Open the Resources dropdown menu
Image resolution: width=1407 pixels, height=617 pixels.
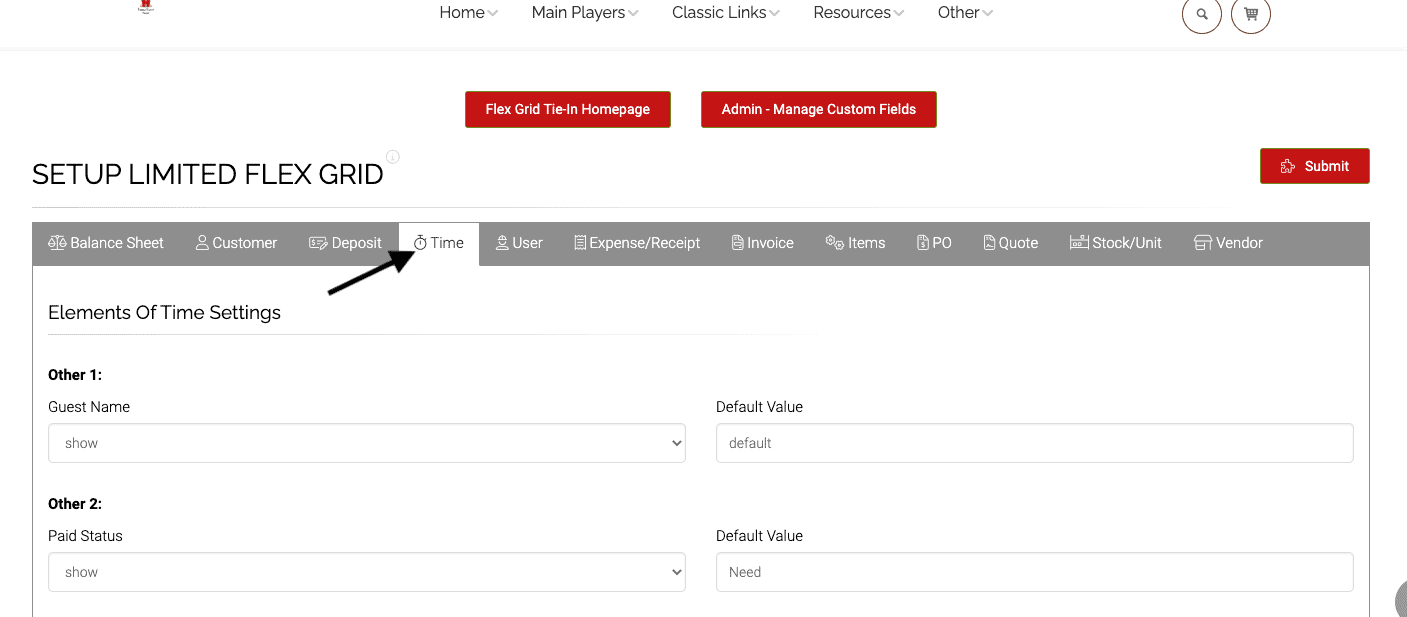pyautogui.click(x=859, y=13)
